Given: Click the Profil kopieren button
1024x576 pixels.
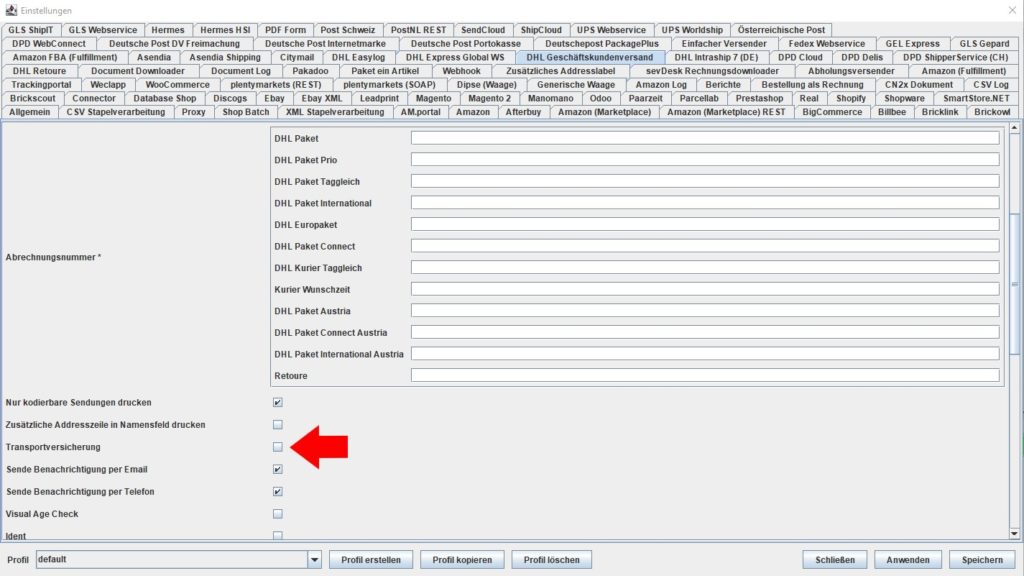Looking at the screenshot, I should 462,560.
